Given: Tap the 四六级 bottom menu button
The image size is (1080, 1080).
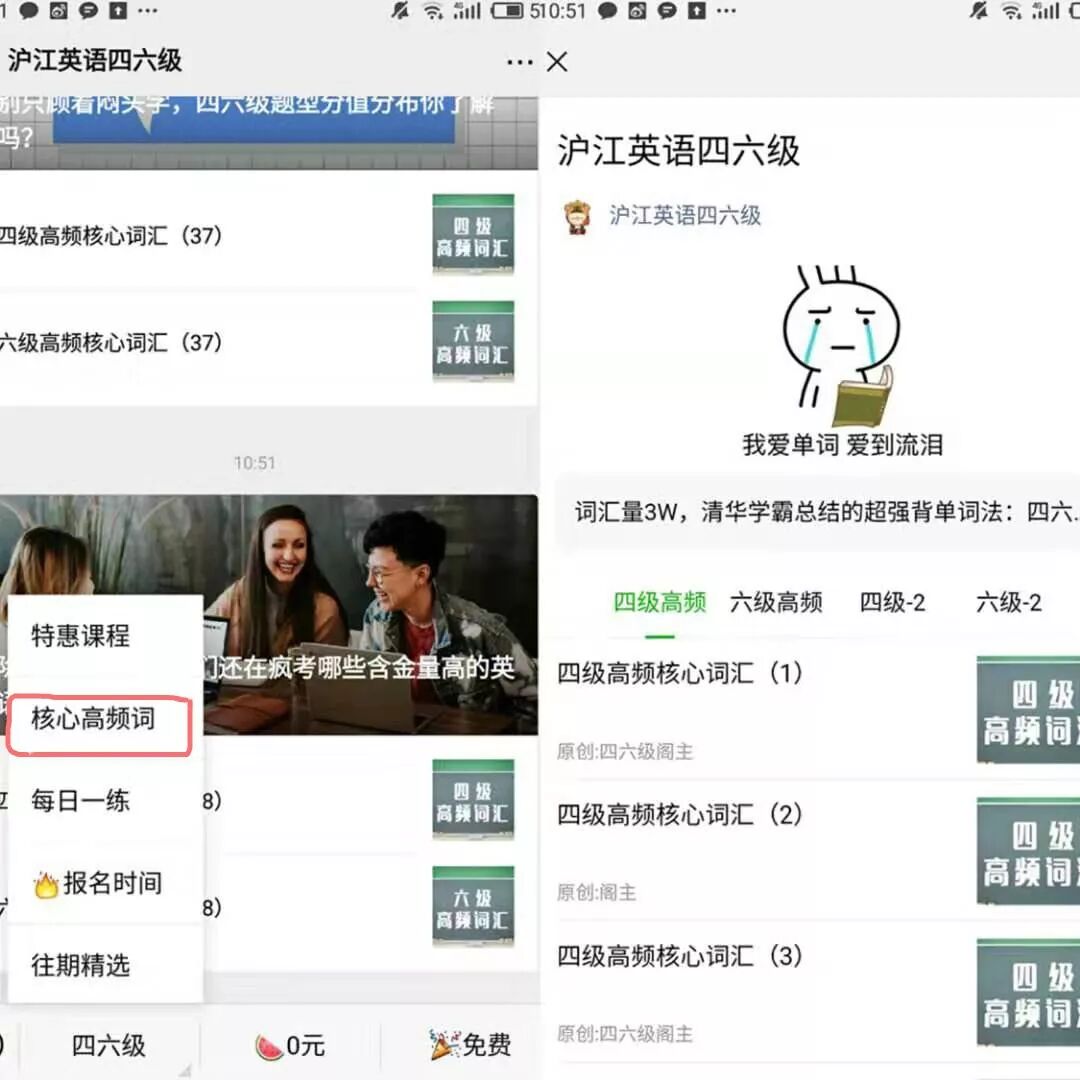Looking at the screenshot, I should coord(109,1046).
